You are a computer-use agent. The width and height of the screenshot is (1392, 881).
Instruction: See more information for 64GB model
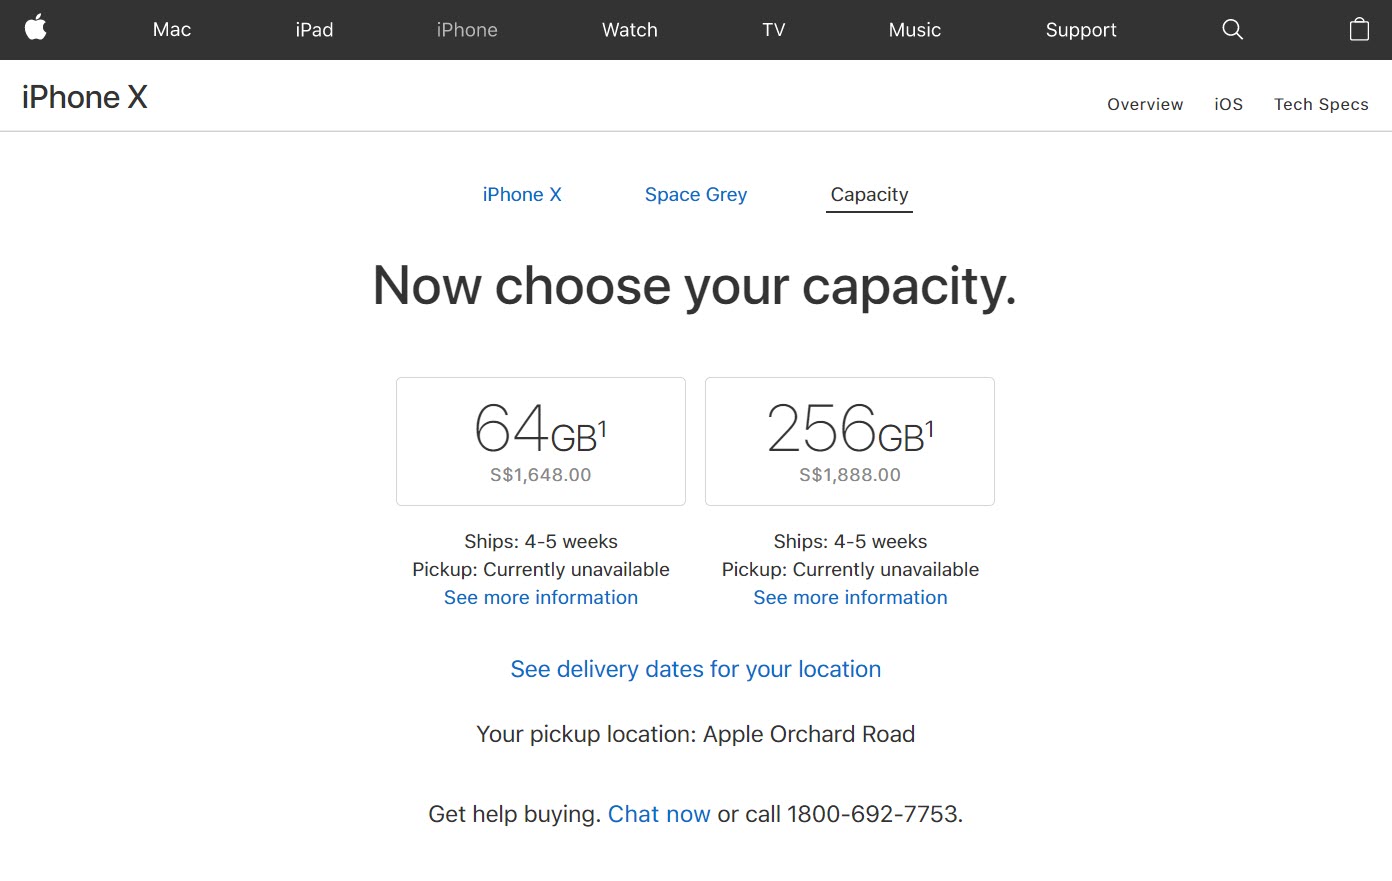tap(540, 597)
